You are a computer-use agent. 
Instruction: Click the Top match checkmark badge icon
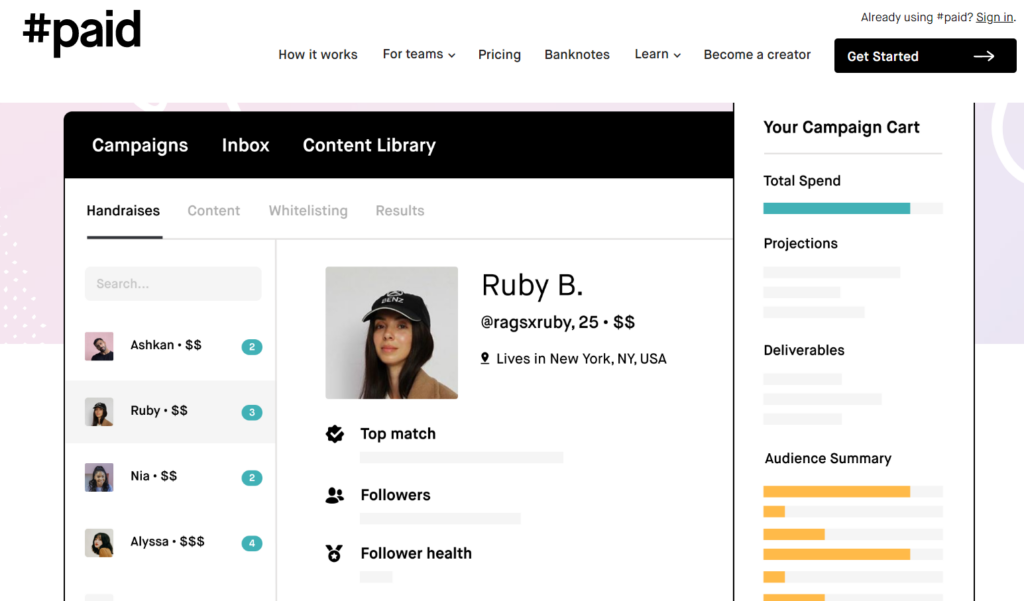pyautogui.click(x=335, y=434)
